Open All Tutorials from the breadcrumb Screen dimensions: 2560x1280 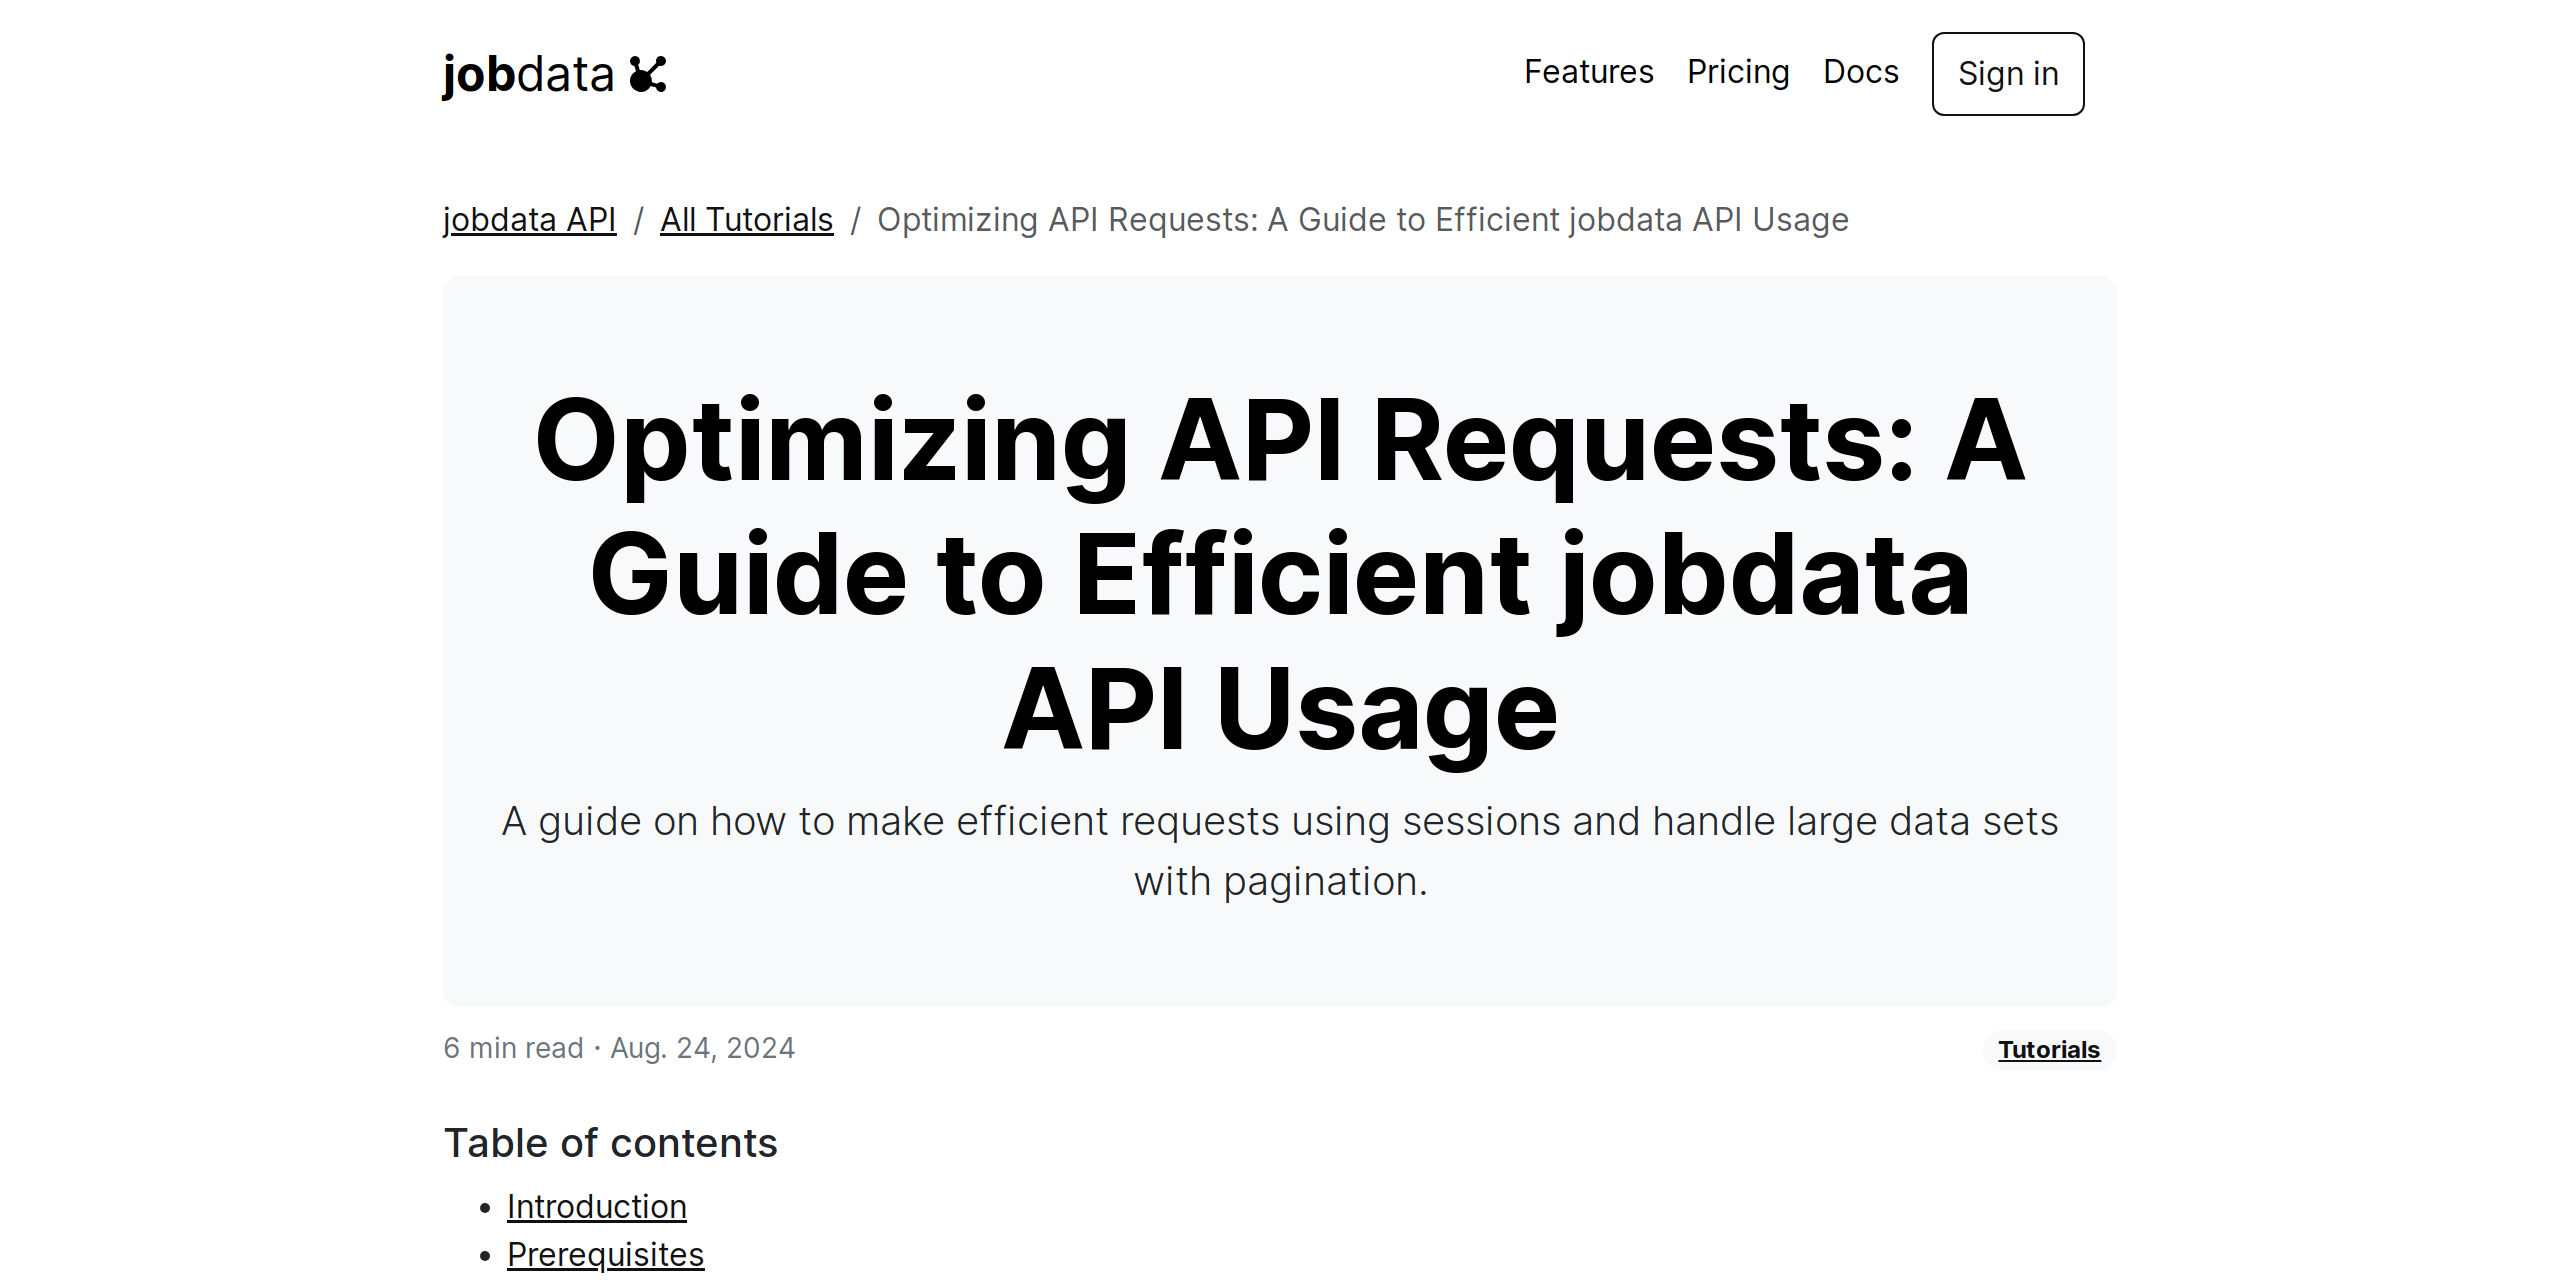(746, 219)
